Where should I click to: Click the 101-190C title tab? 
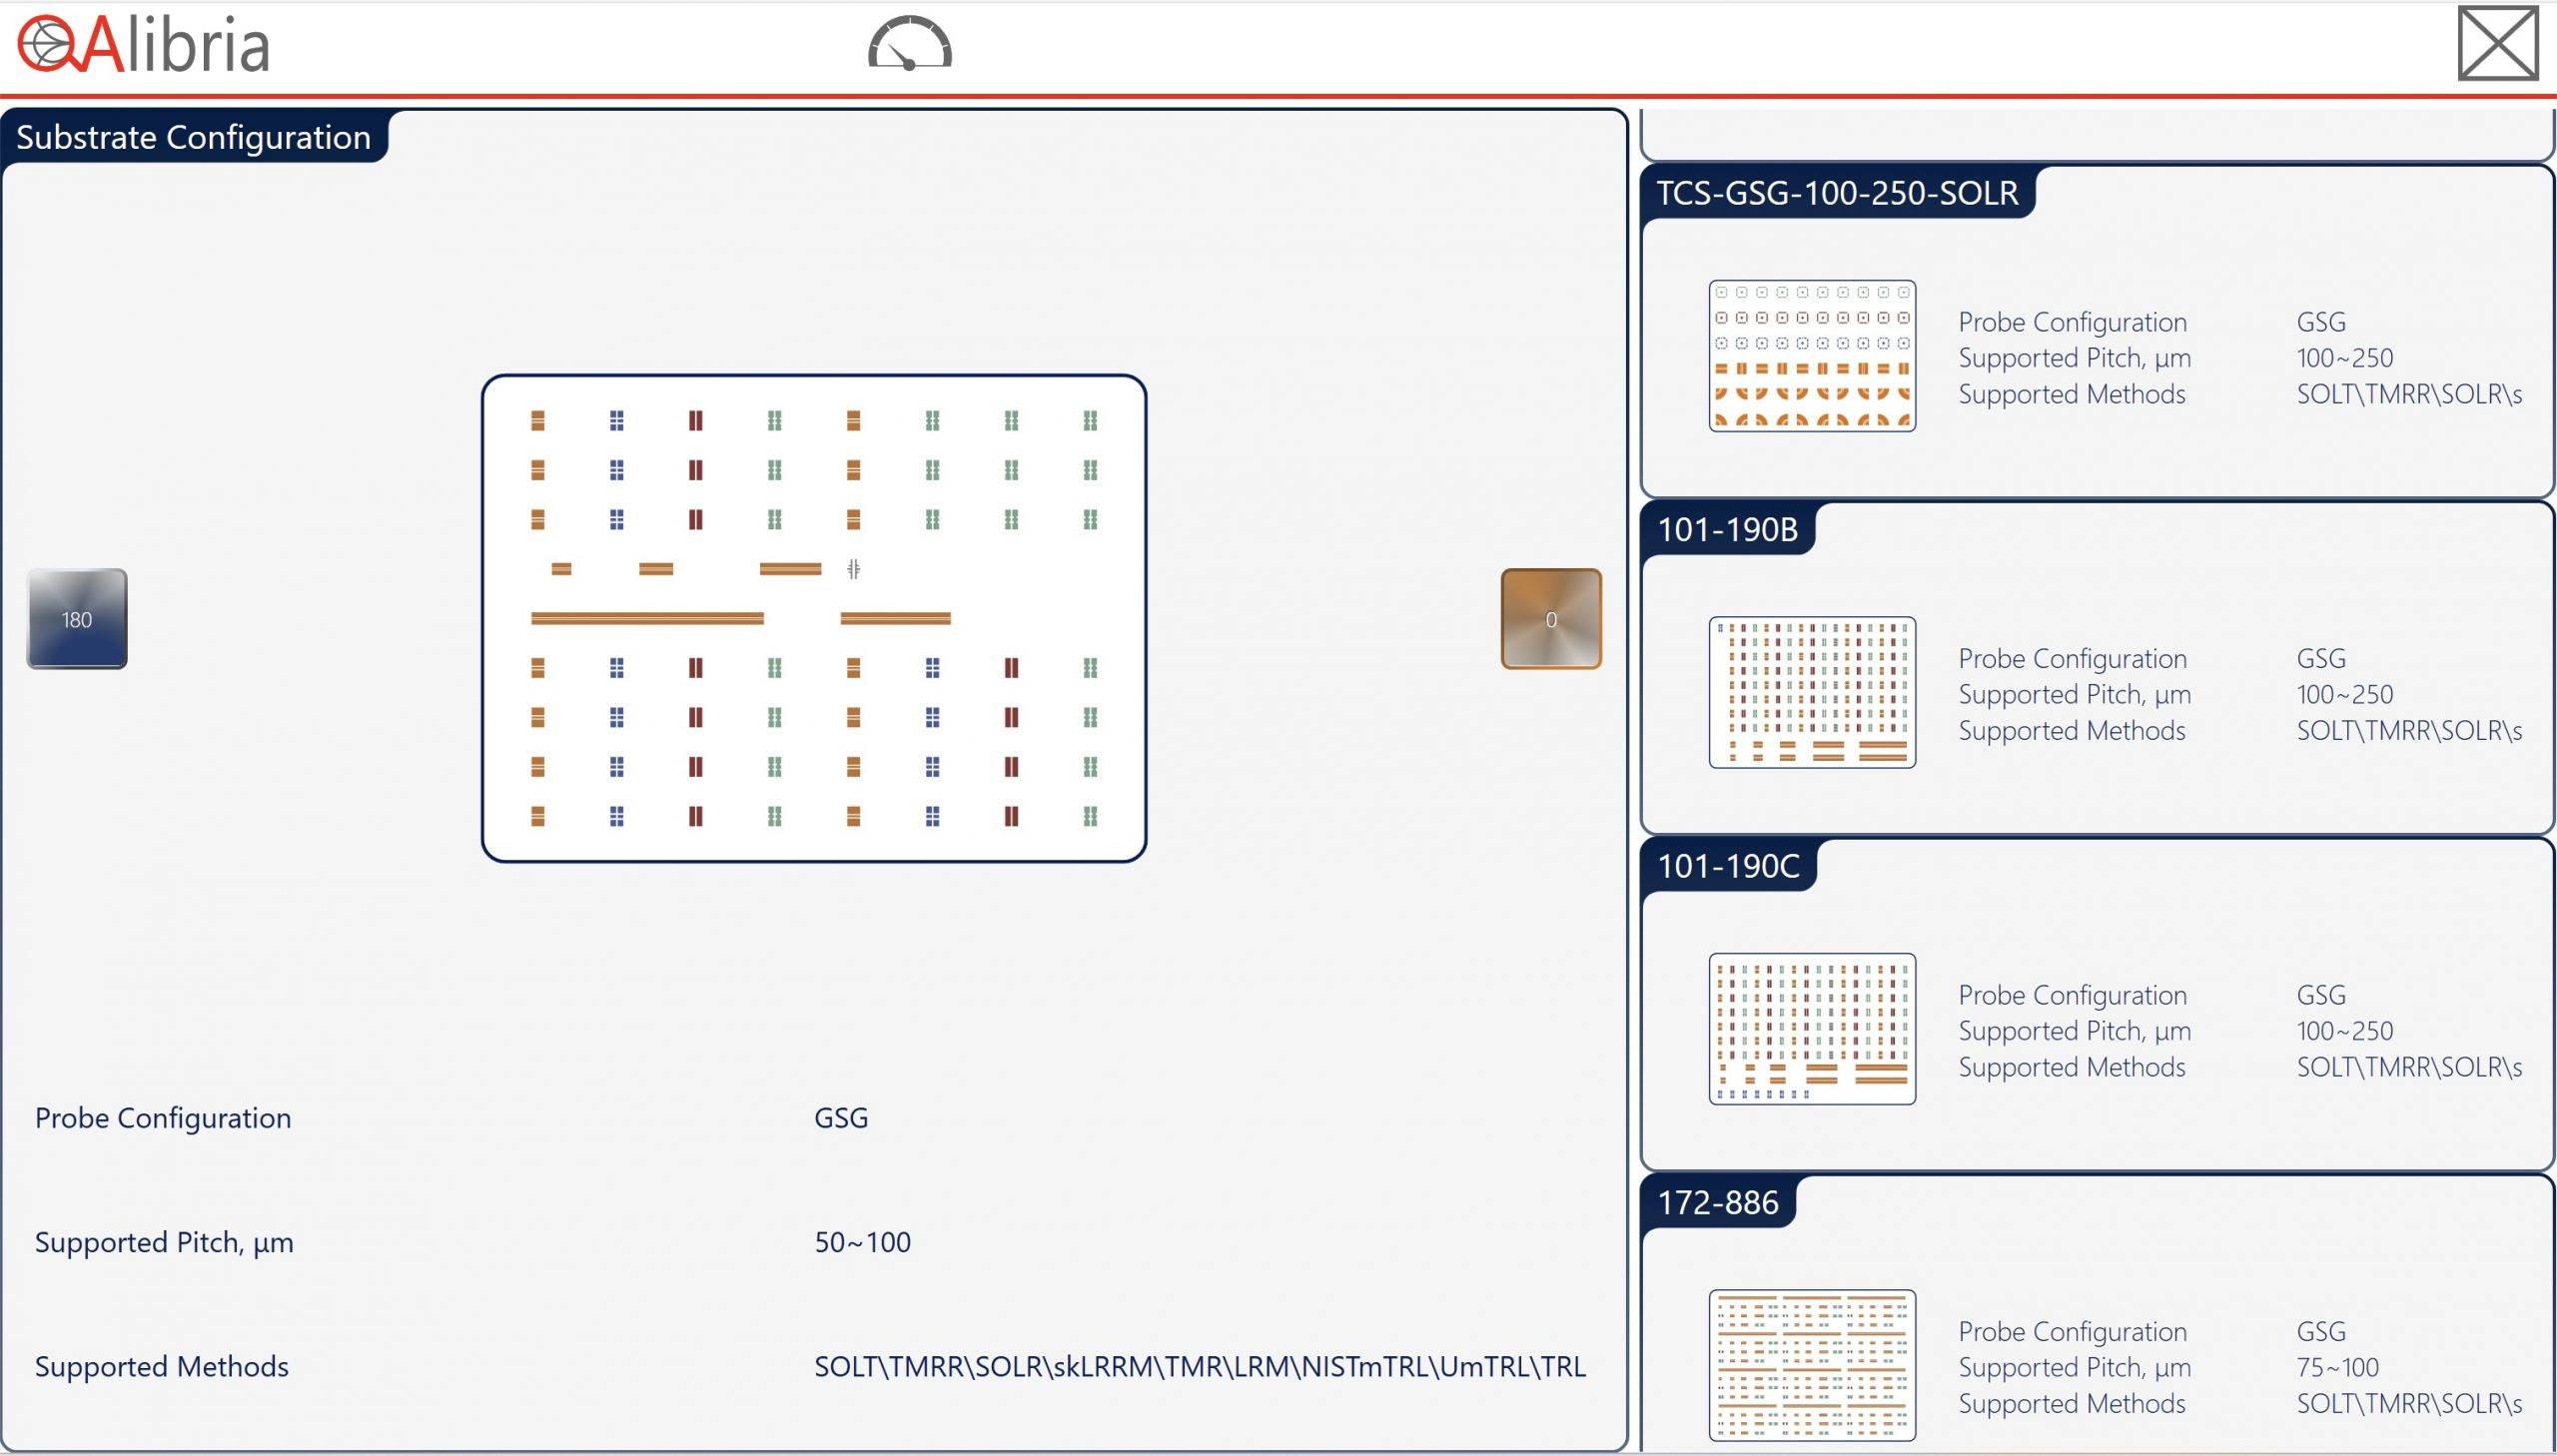(1728, 866)
